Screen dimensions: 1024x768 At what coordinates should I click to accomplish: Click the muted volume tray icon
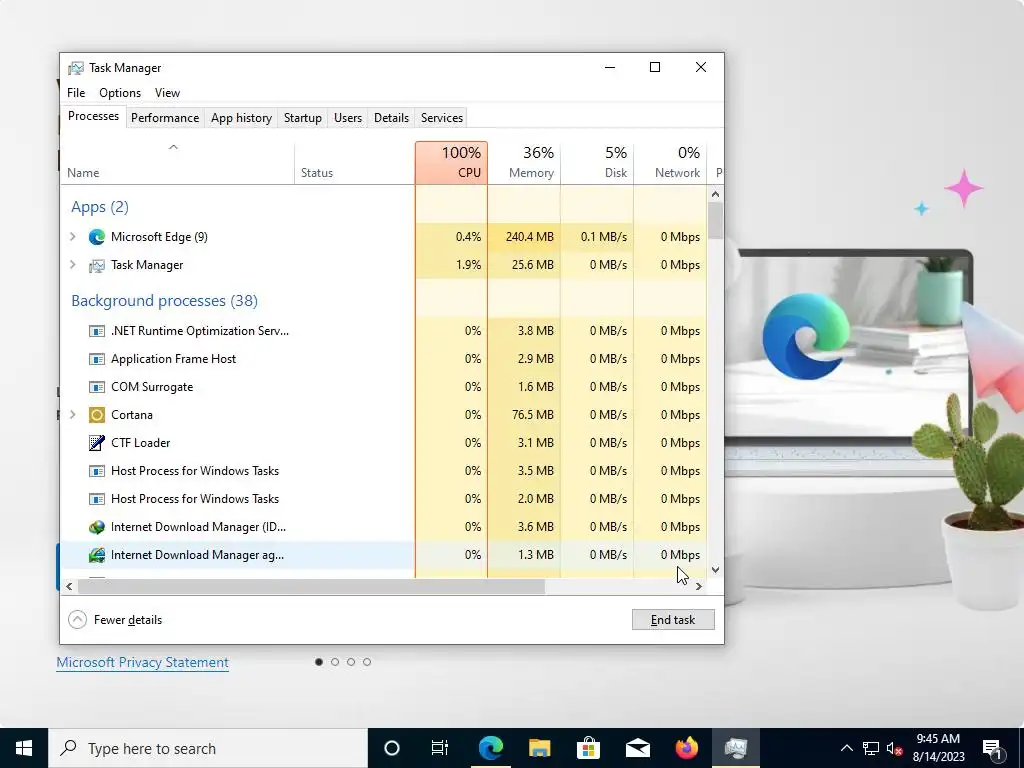point(895,748)
